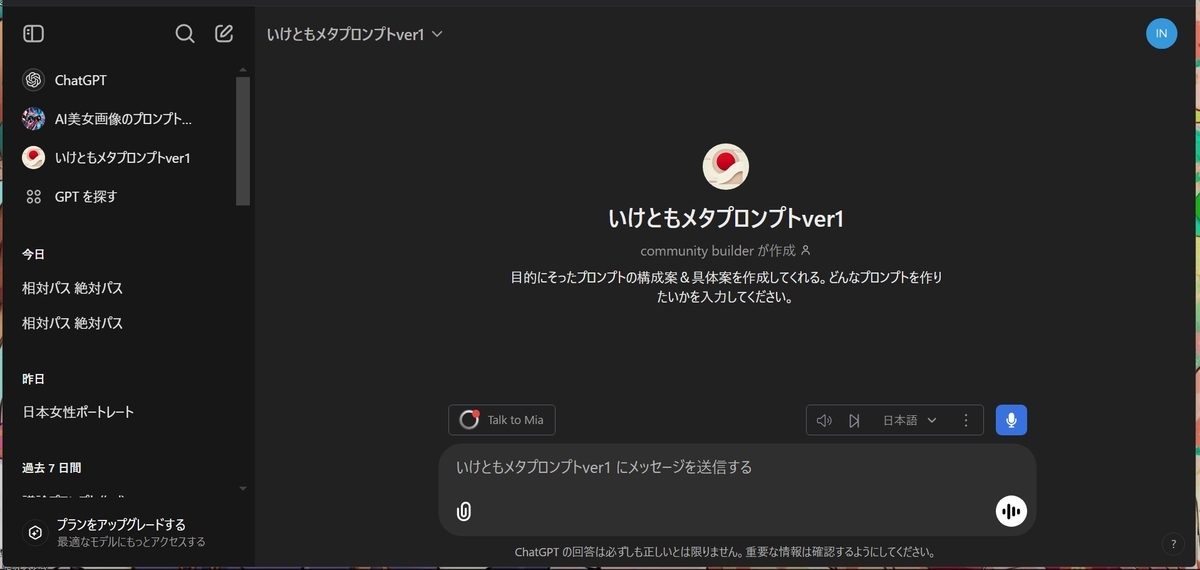The image size is (1200, 570).
Task: Click the AI美女画像 GPT avatar icon
Action: tap(34, 119)
